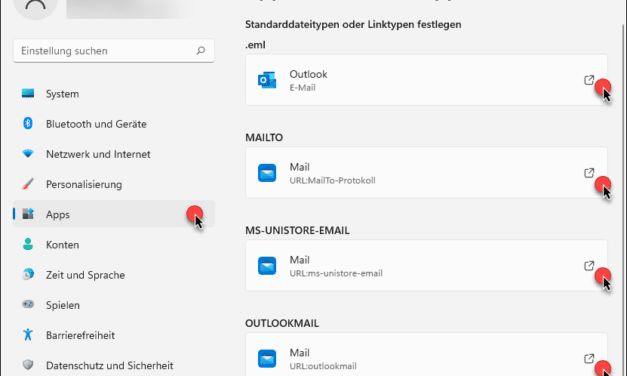
Task: Click the Mail app icon under MAILTO
Action: click(267, 173)
